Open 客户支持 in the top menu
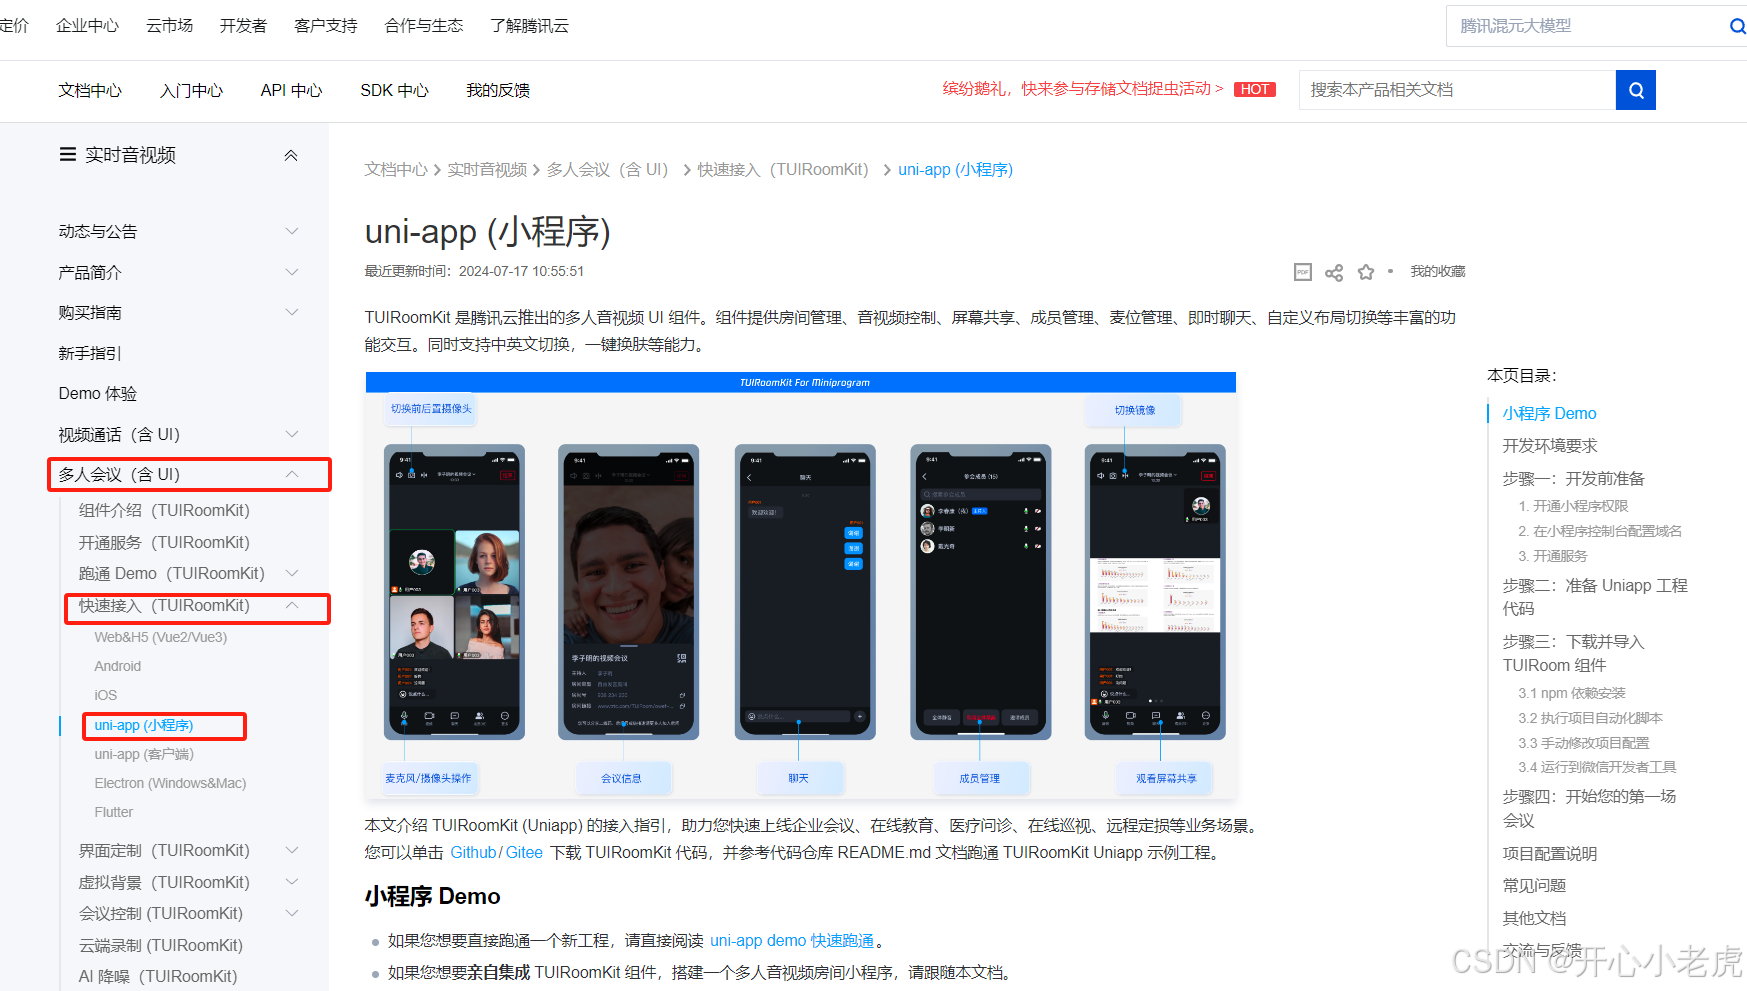This screenshot has height=991, width=1747. tap(325, 26)
